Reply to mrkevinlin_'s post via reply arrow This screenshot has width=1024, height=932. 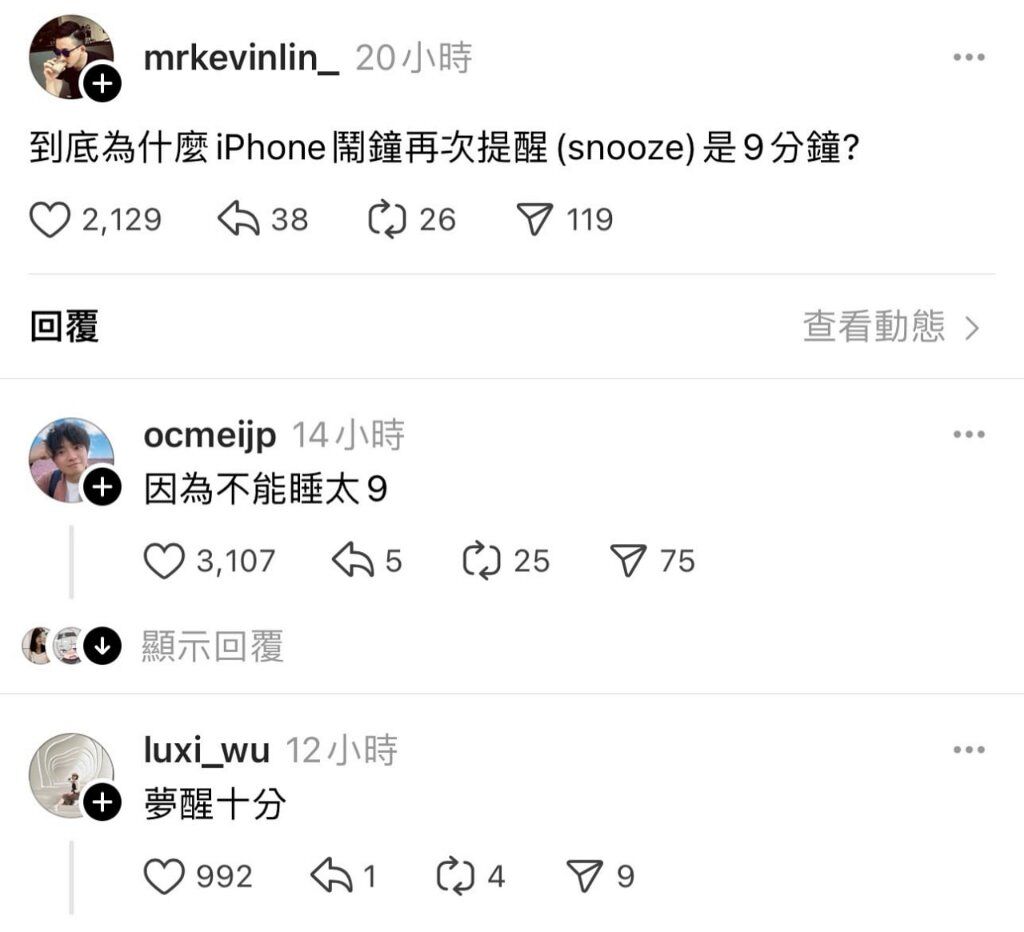point(238,219)
